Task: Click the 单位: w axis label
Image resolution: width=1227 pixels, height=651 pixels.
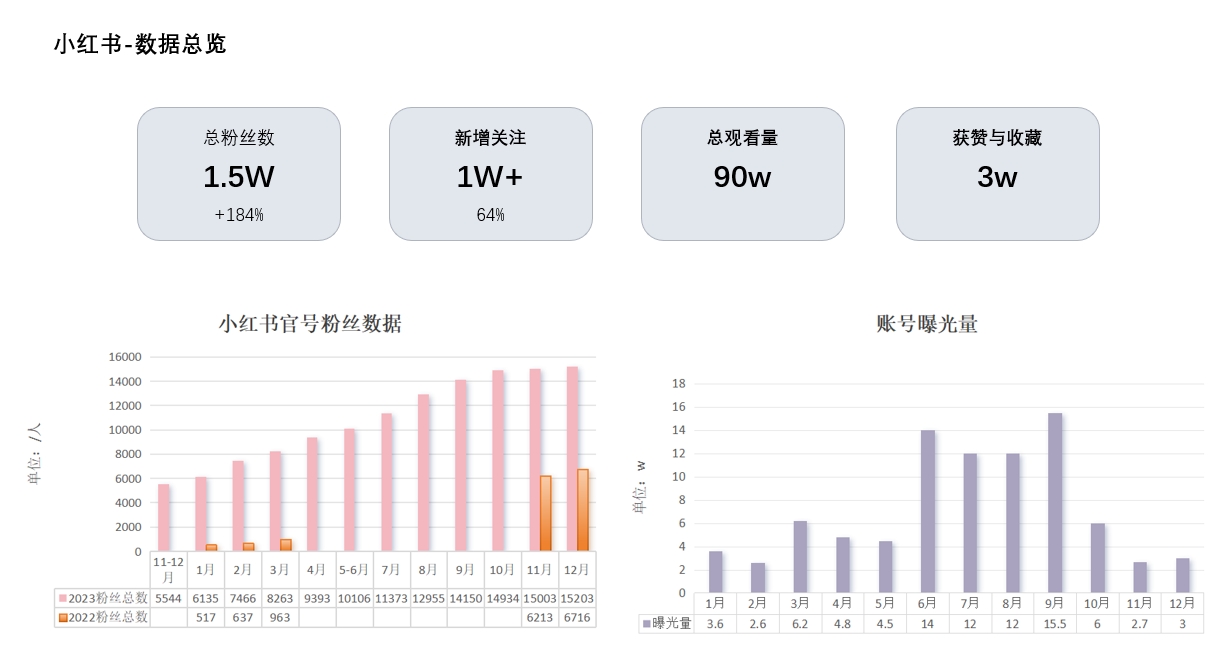Action: pyautogui.click(x=640, y=486)
